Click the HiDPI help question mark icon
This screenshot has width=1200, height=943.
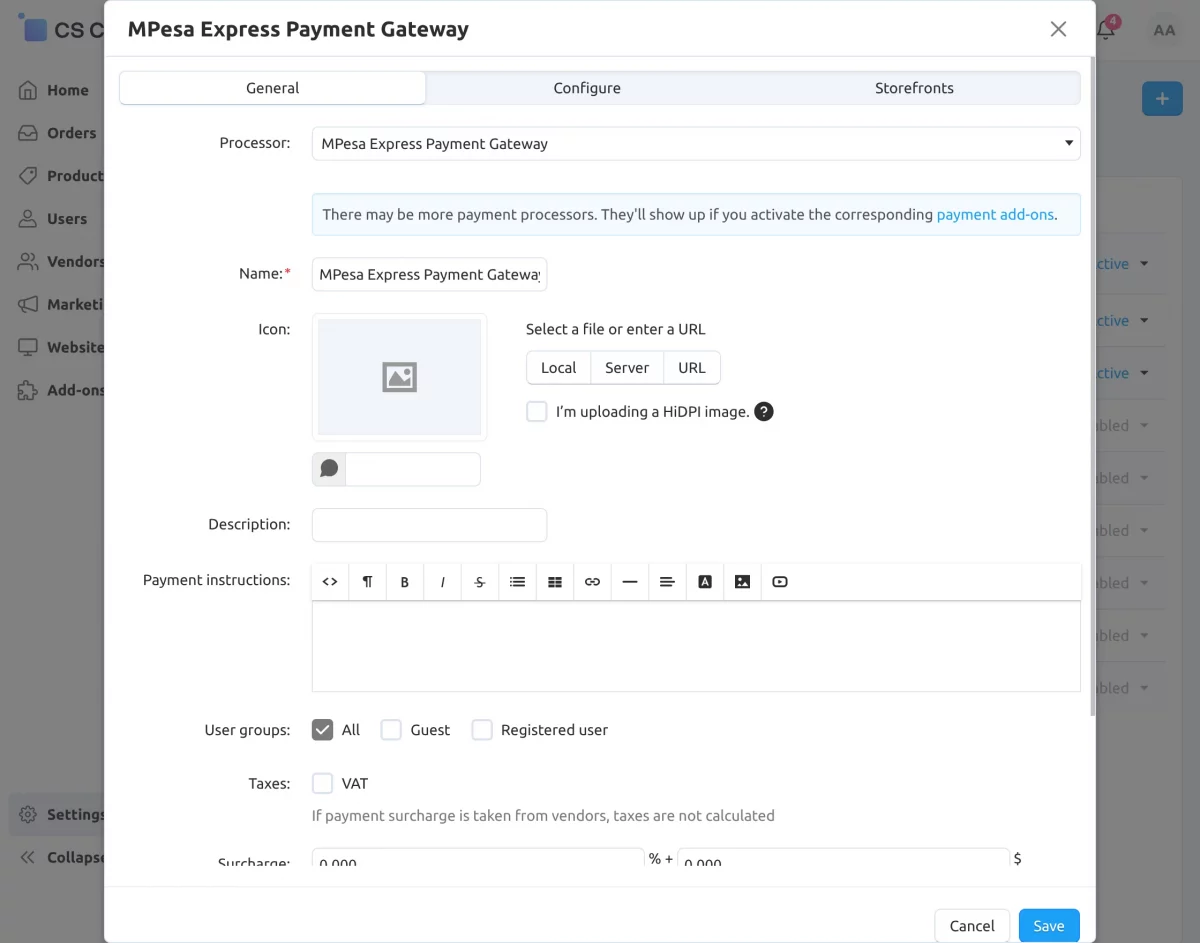(764, 411)
